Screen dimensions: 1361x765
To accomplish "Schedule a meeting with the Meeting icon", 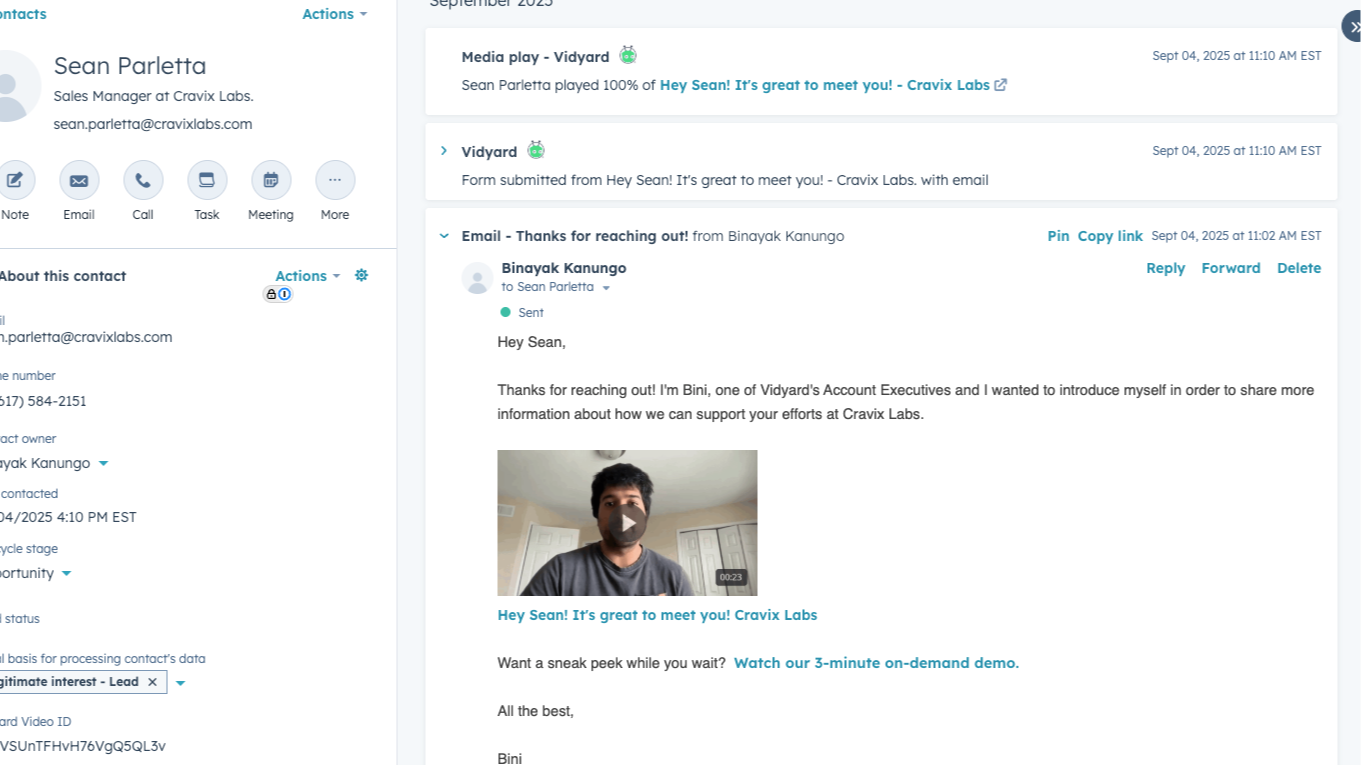I will [x=270, y=181].
